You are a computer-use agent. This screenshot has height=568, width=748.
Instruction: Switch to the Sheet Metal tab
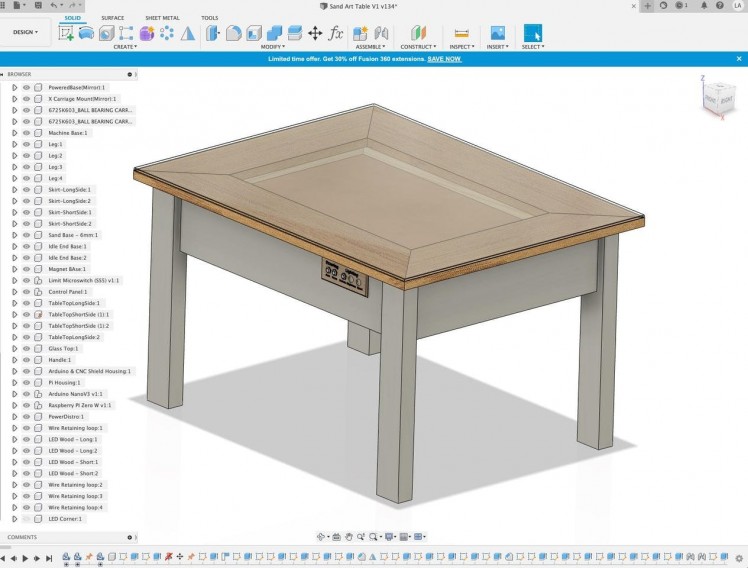(x=162, y=18)
